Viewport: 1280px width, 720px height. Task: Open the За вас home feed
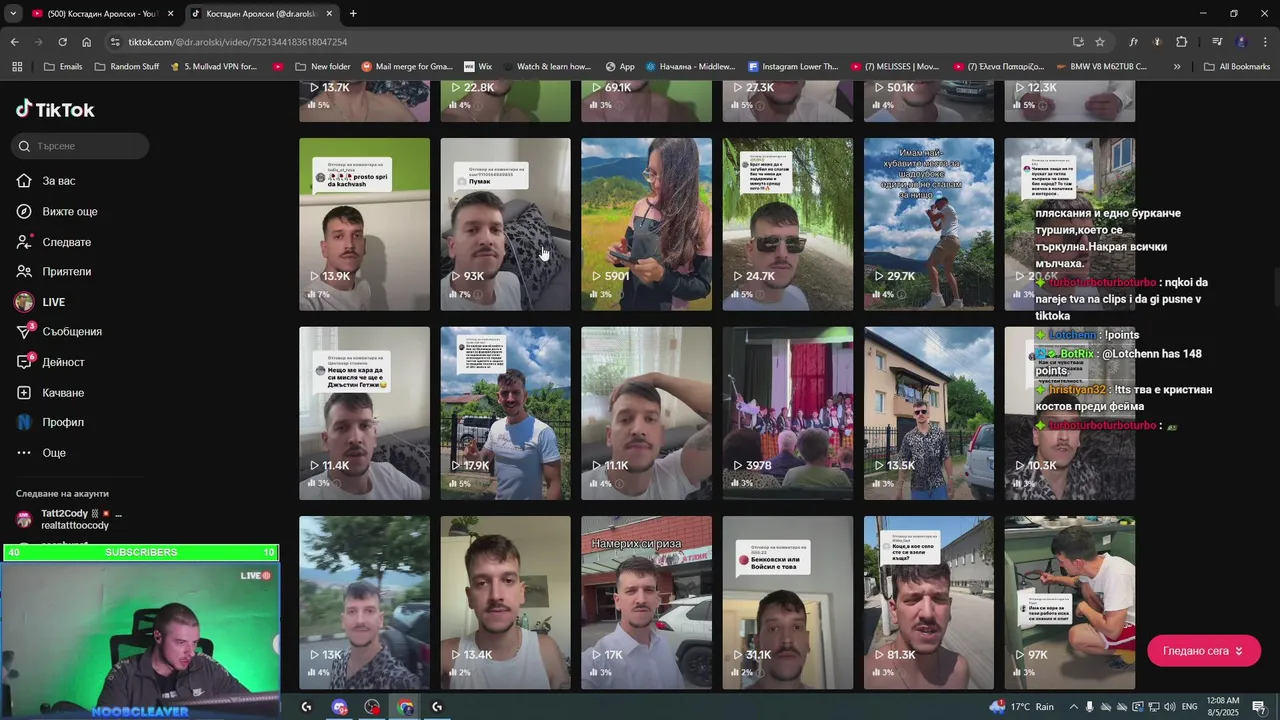pos(58,181)
